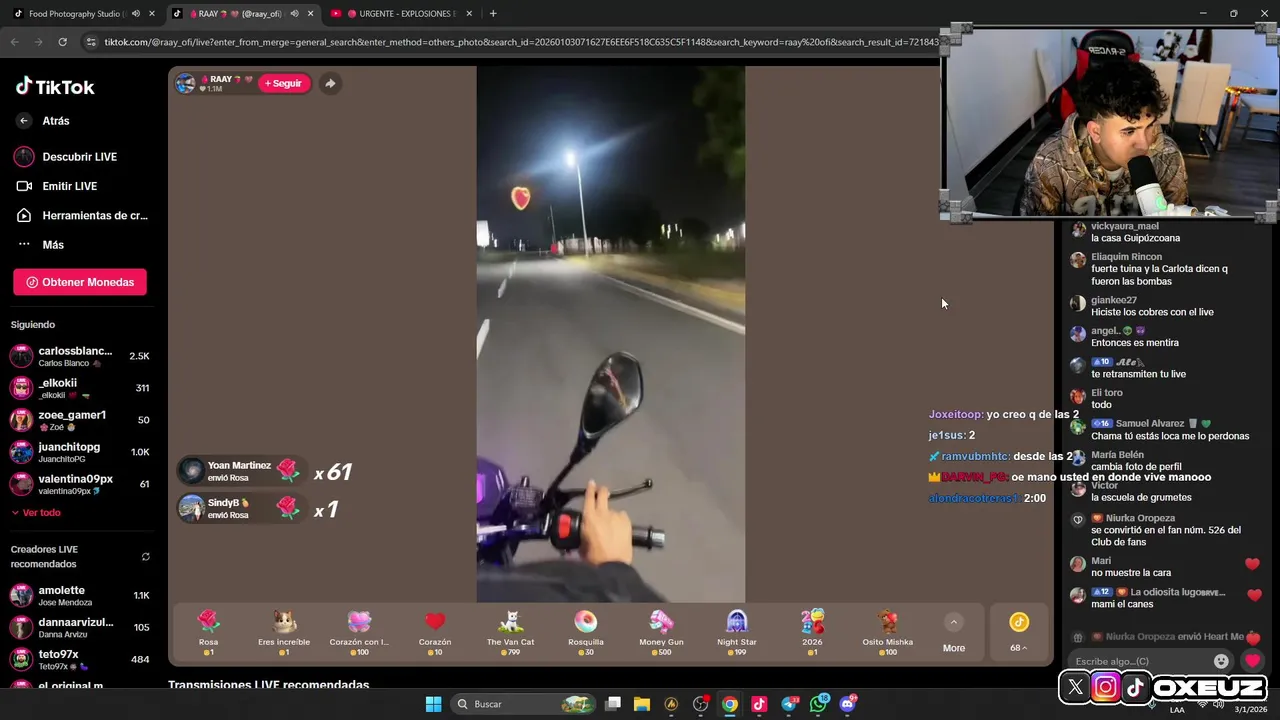The width and height of the screenshot is (1280, 720).
Task: Open zoee_gamer1 live in Siguiendo list
Action: pos(80,420)
